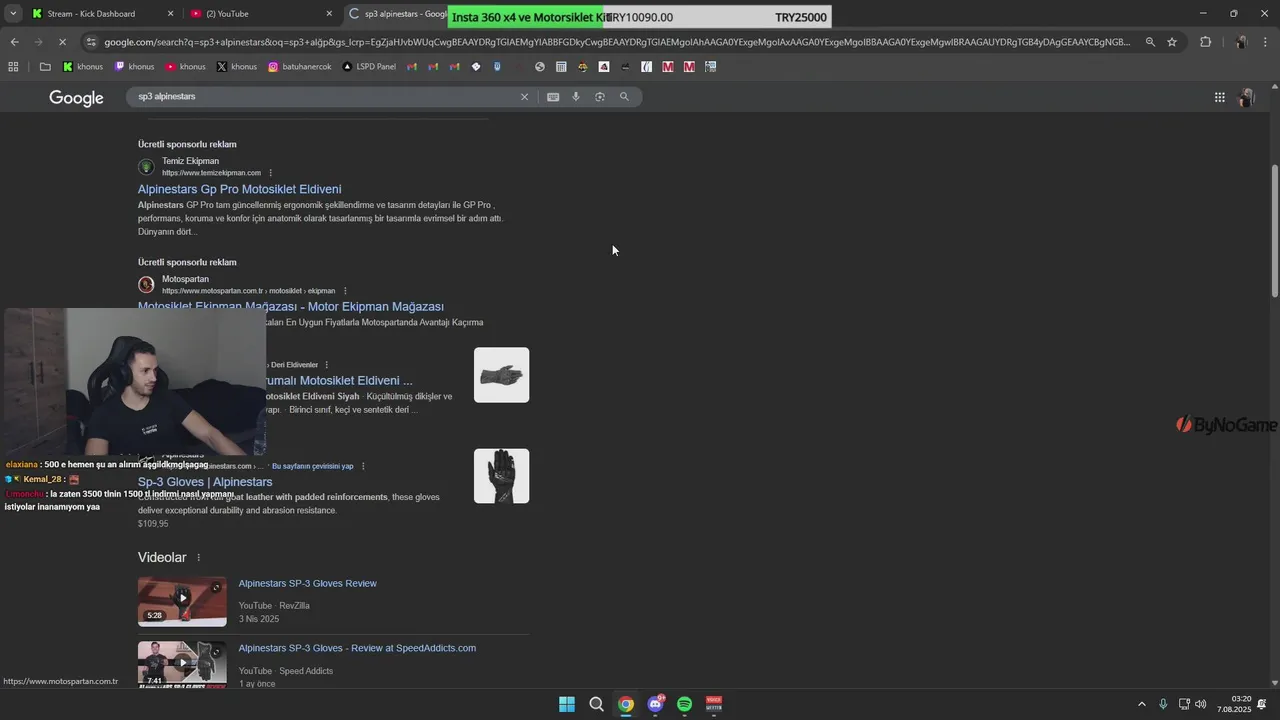Viewport: 1280px width, 720px height.
Task: Open ad options menu for Motospartan
Action: (345, 291)
